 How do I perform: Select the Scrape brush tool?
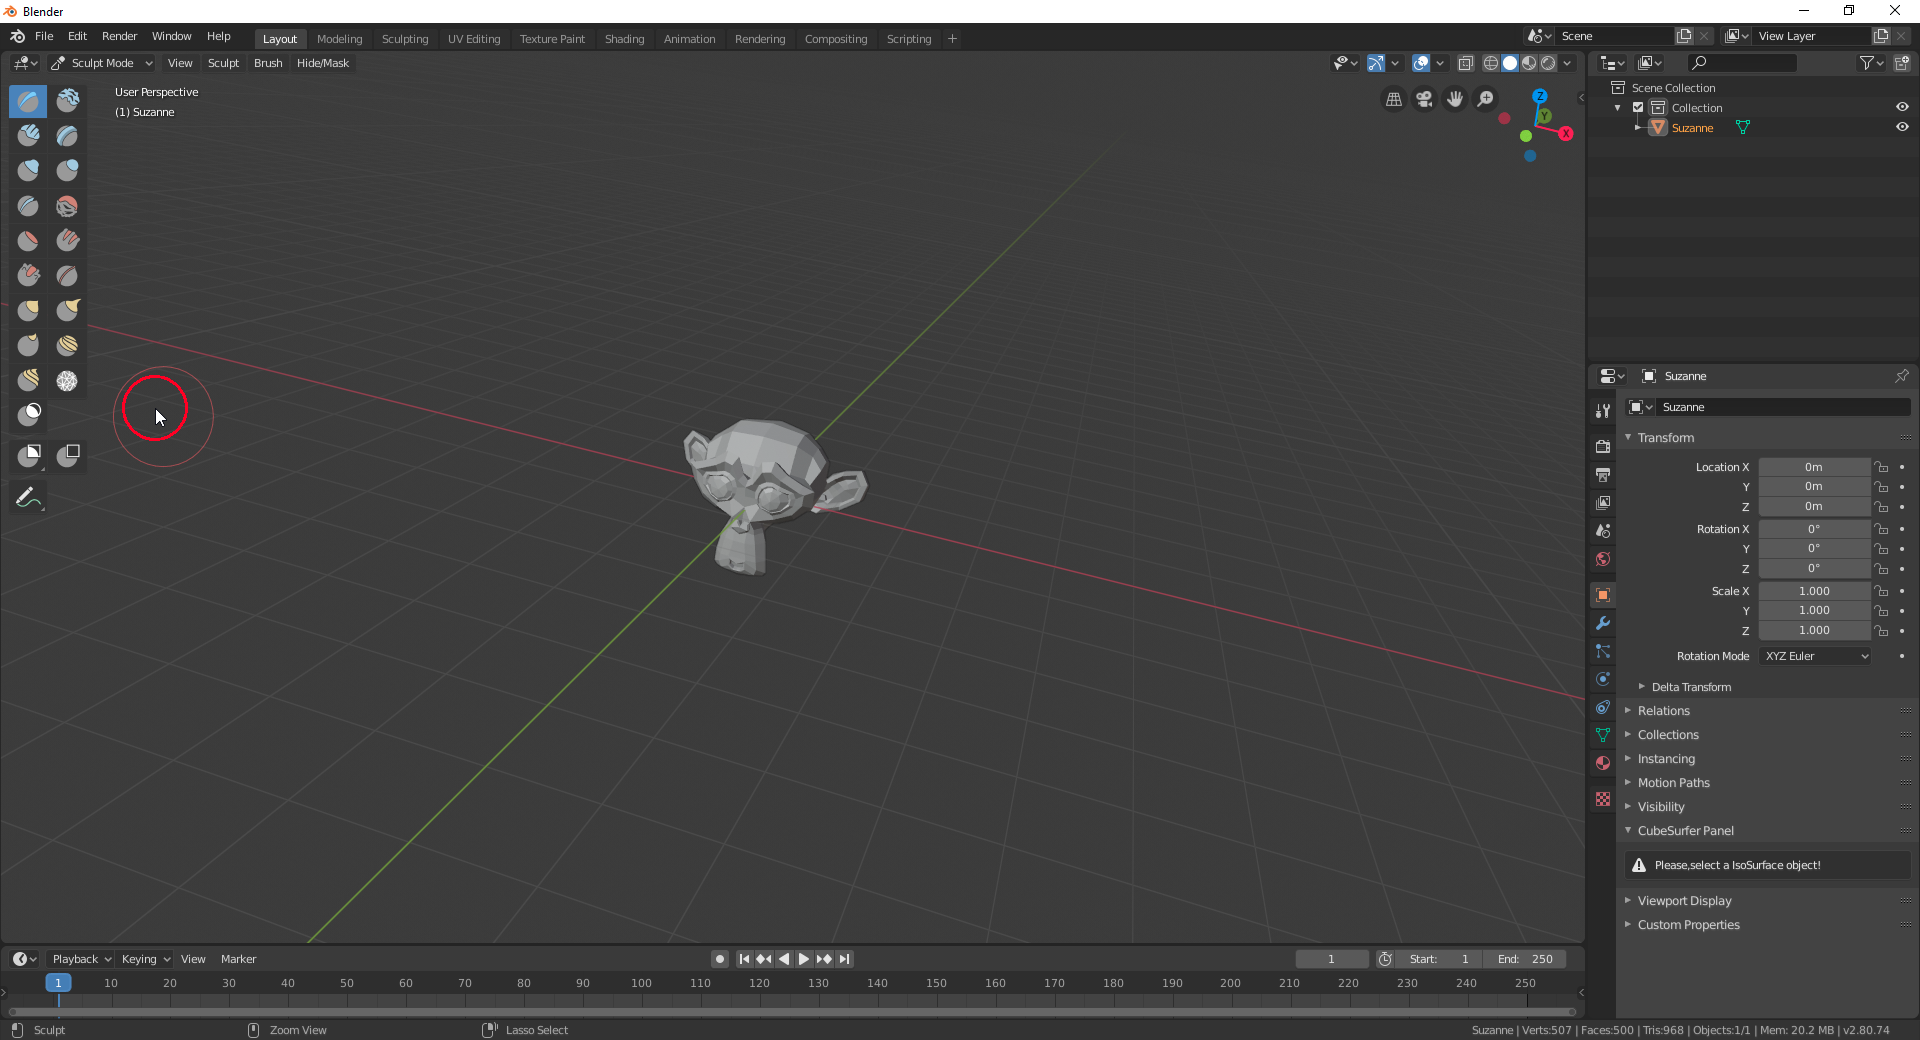pyautogui.click(x=28, y=276)
